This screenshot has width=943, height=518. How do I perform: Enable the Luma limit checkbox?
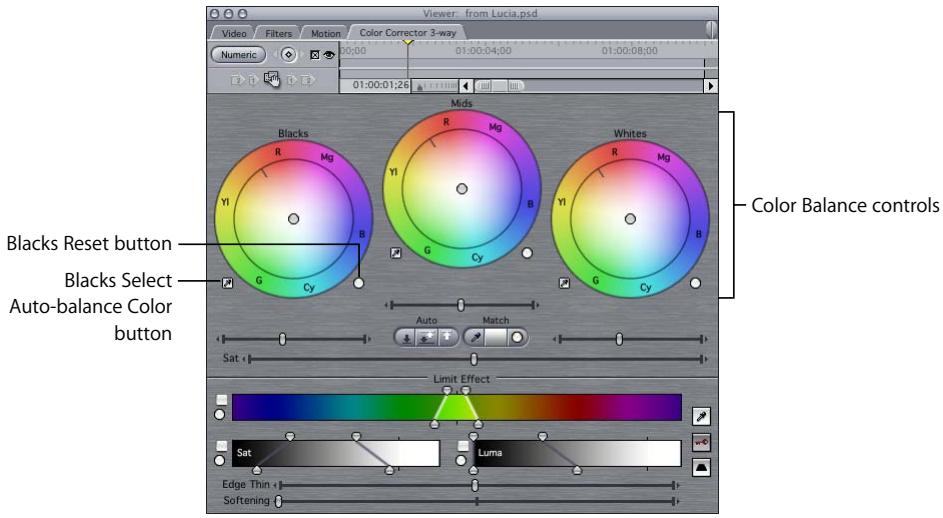tap(463, 446)
